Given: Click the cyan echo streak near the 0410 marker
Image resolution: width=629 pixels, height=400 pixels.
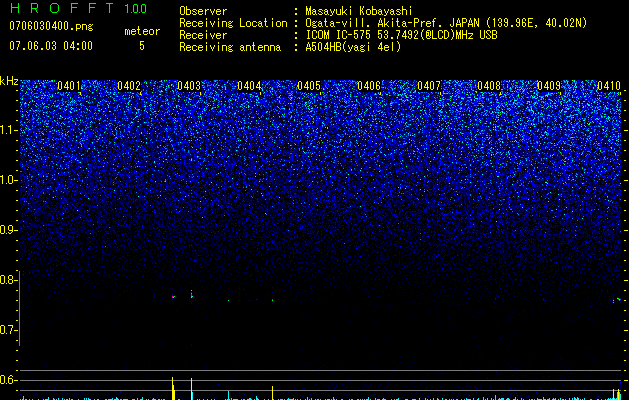Looking at the screenshot, I should (x=619, y=299).
